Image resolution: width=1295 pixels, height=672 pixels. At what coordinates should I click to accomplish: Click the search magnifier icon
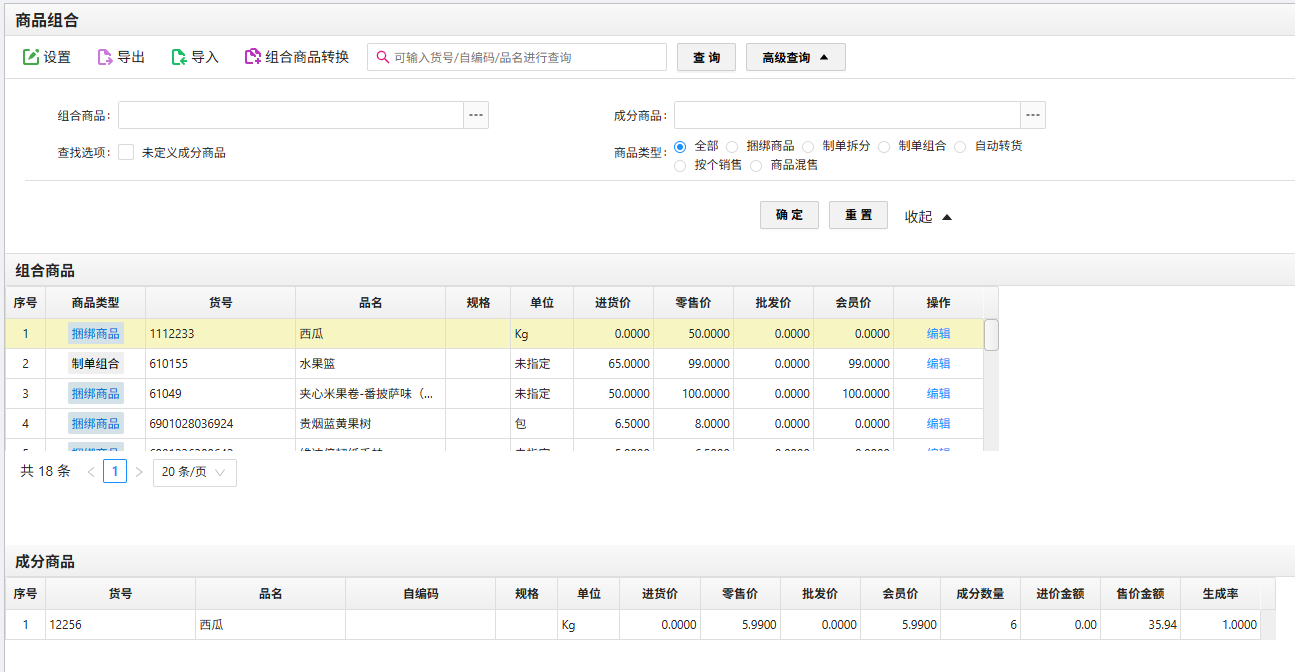(382, 57)
